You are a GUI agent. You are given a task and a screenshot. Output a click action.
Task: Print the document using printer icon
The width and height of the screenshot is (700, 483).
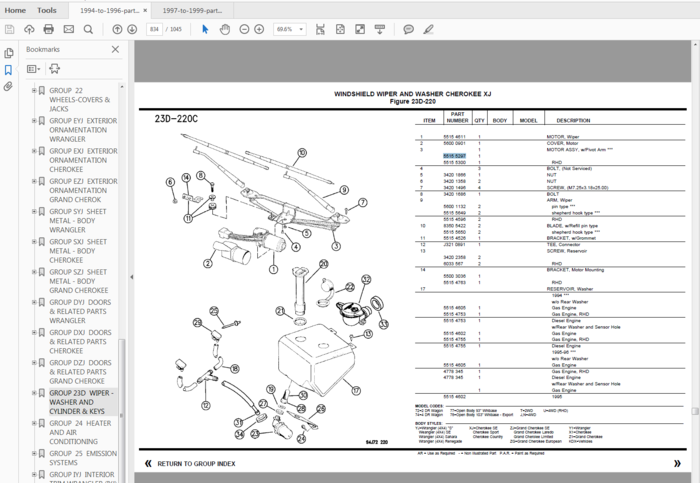[x=49, y=29]
